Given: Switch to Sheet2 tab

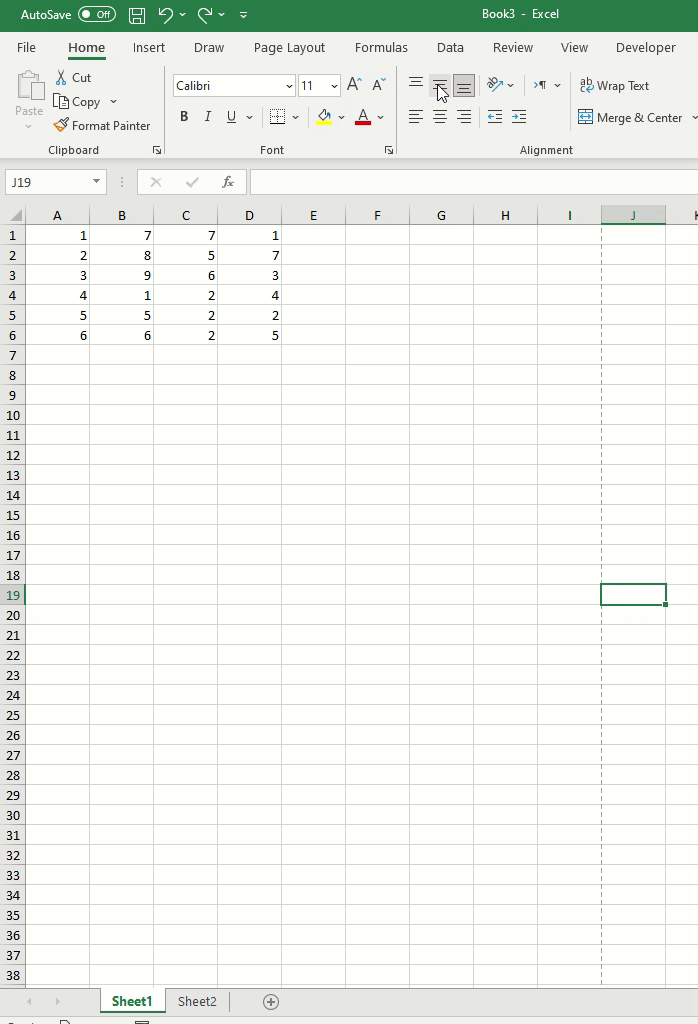Looking at the screenshot, I should click(x=197, y=1001).
